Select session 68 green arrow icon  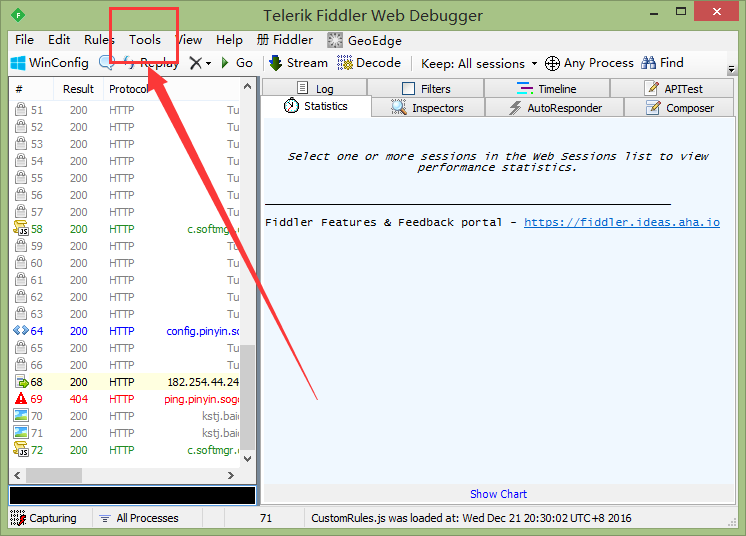pos(21,382)
